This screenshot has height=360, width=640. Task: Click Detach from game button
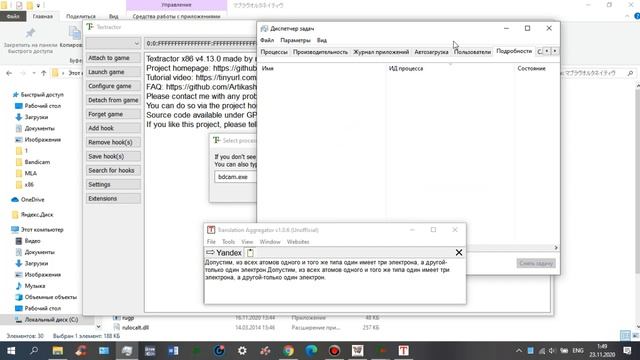coord(113,100)
